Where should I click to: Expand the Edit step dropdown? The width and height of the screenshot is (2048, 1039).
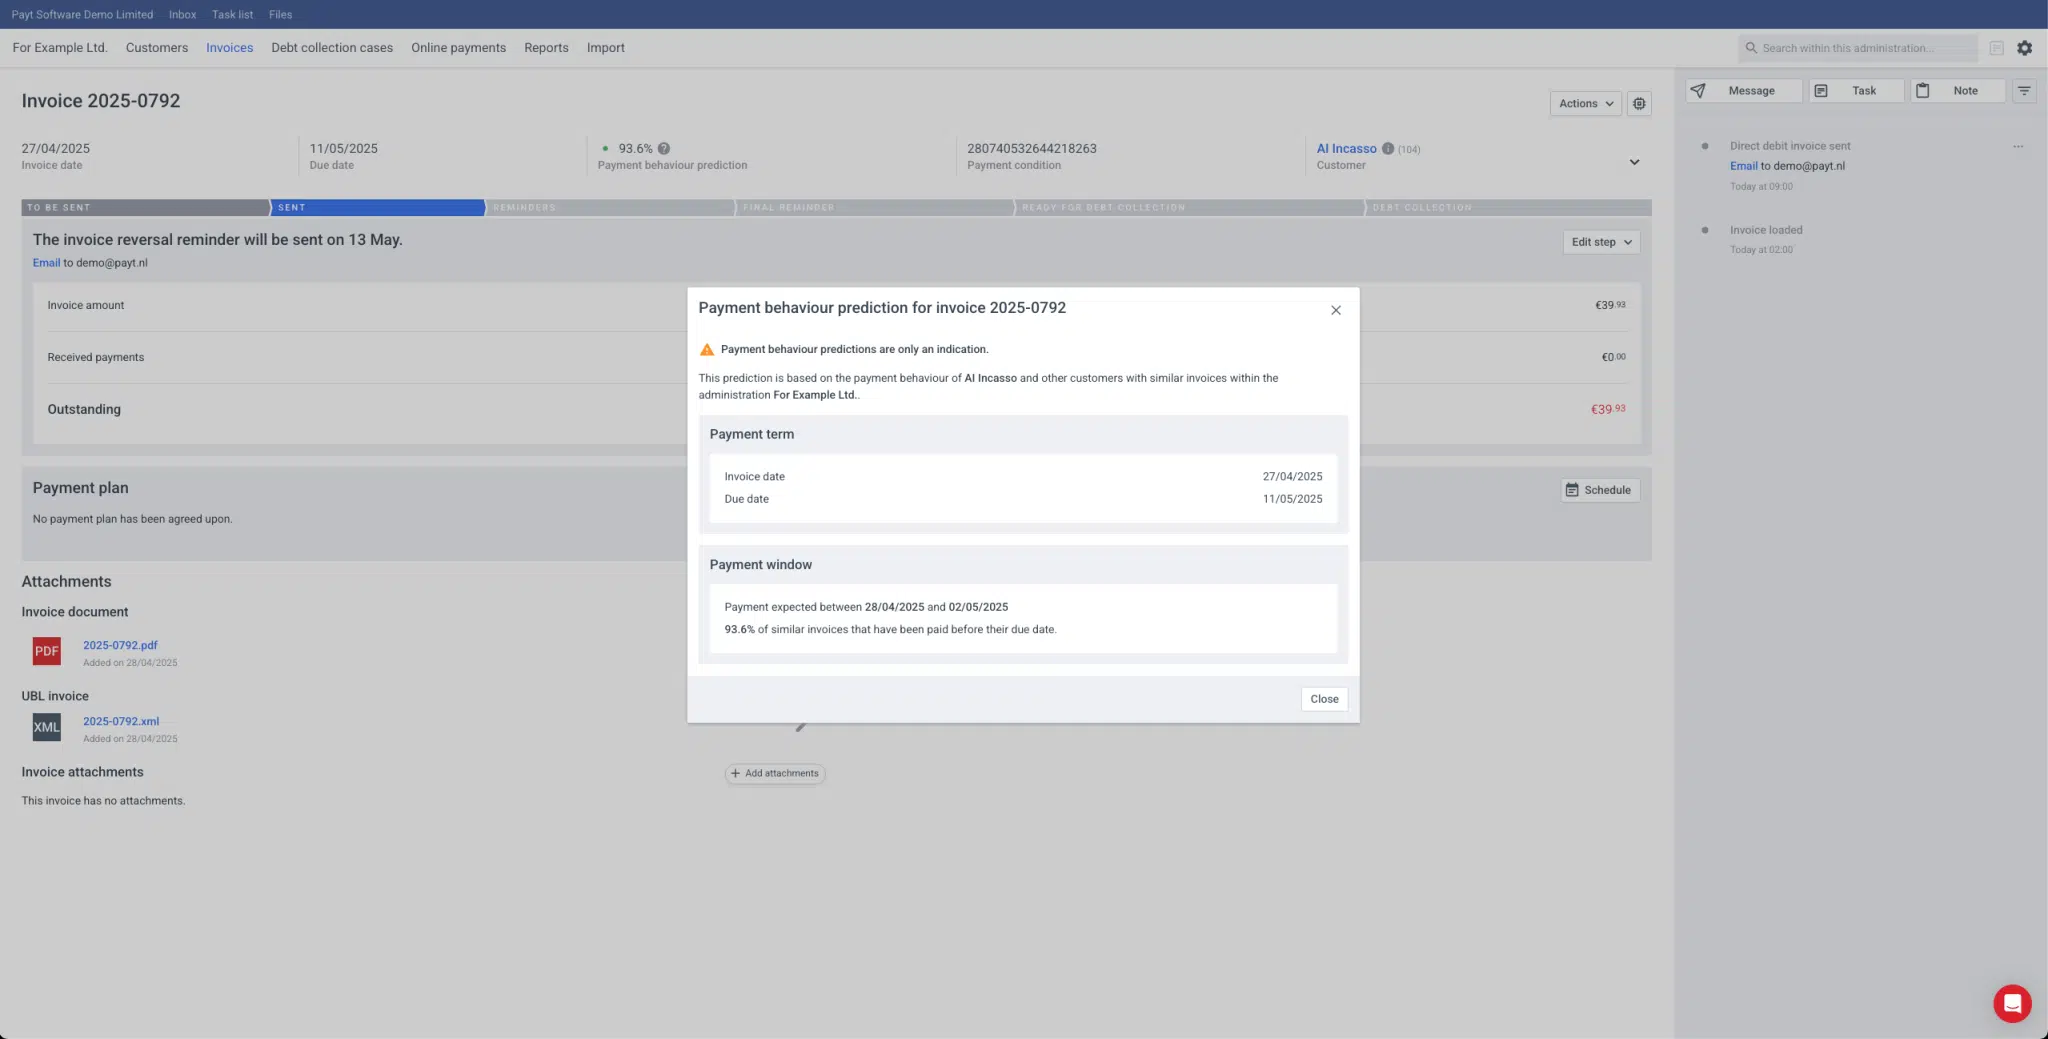click(x=1600, y=242)
